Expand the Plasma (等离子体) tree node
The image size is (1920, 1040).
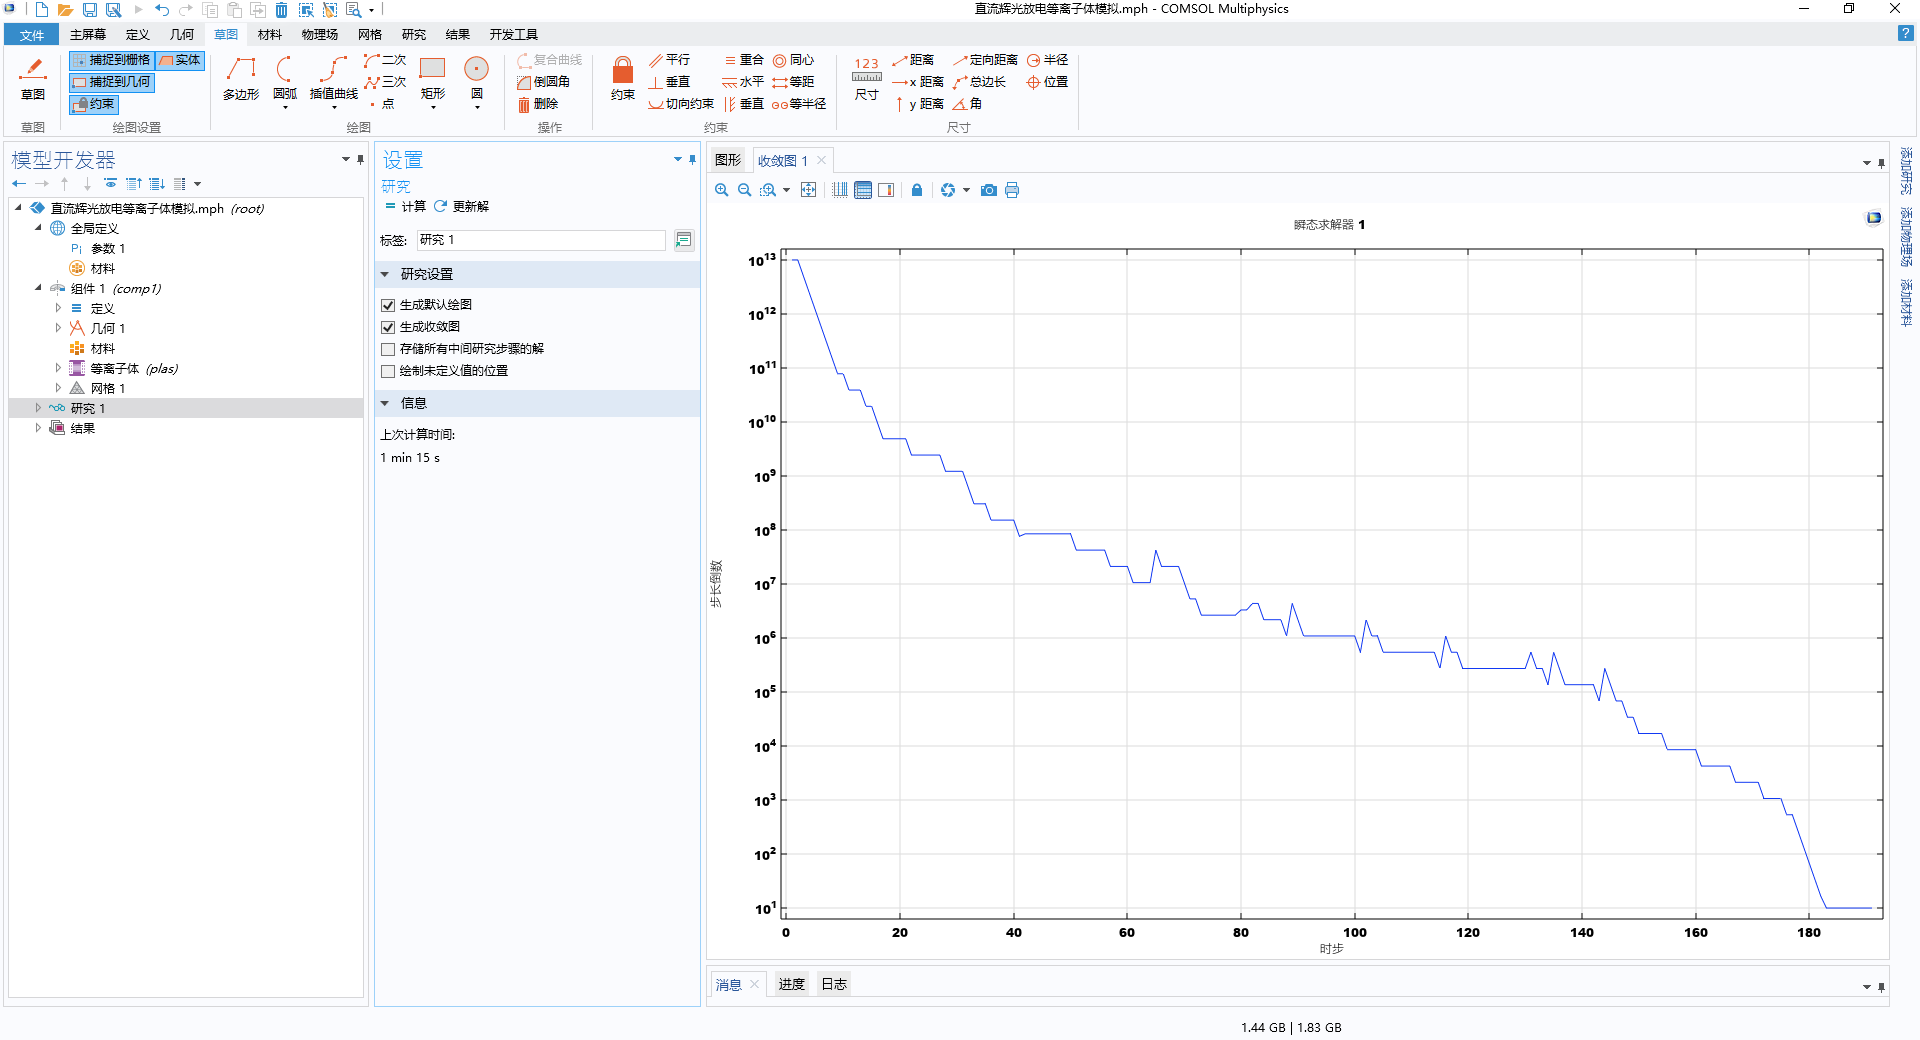pyautogui.click(x=58, y=368)
